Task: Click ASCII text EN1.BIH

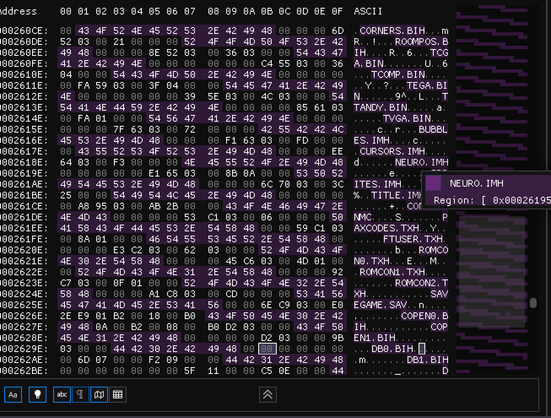Action: tap(375, 338)
